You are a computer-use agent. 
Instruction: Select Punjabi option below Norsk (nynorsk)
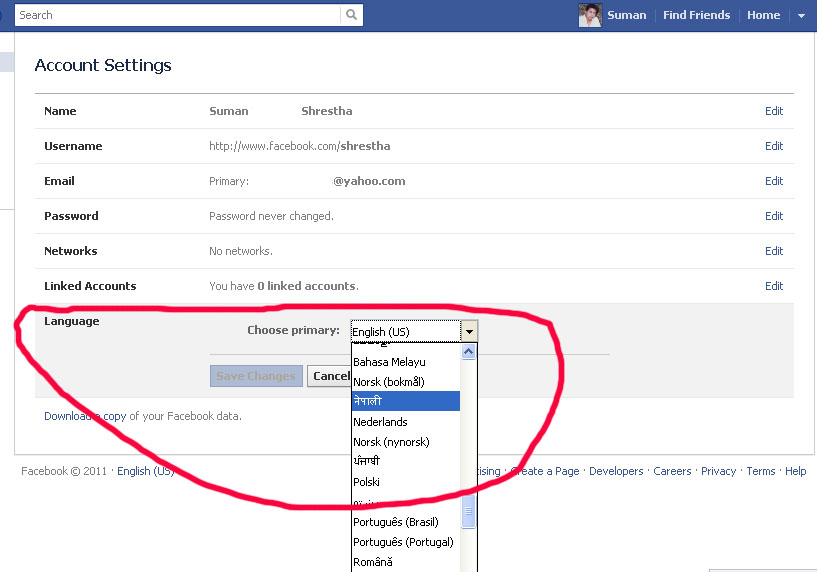(405, 462)
